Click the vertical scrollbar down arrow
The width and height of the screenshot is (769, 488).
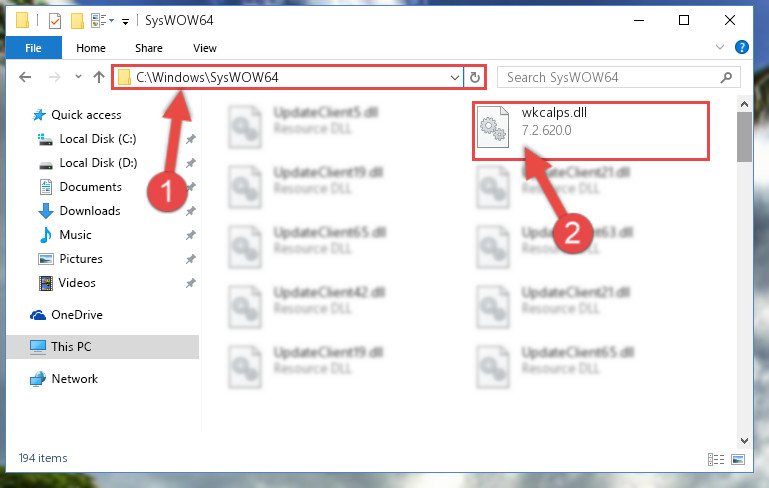pyautogui.click(x=744, y=440)
